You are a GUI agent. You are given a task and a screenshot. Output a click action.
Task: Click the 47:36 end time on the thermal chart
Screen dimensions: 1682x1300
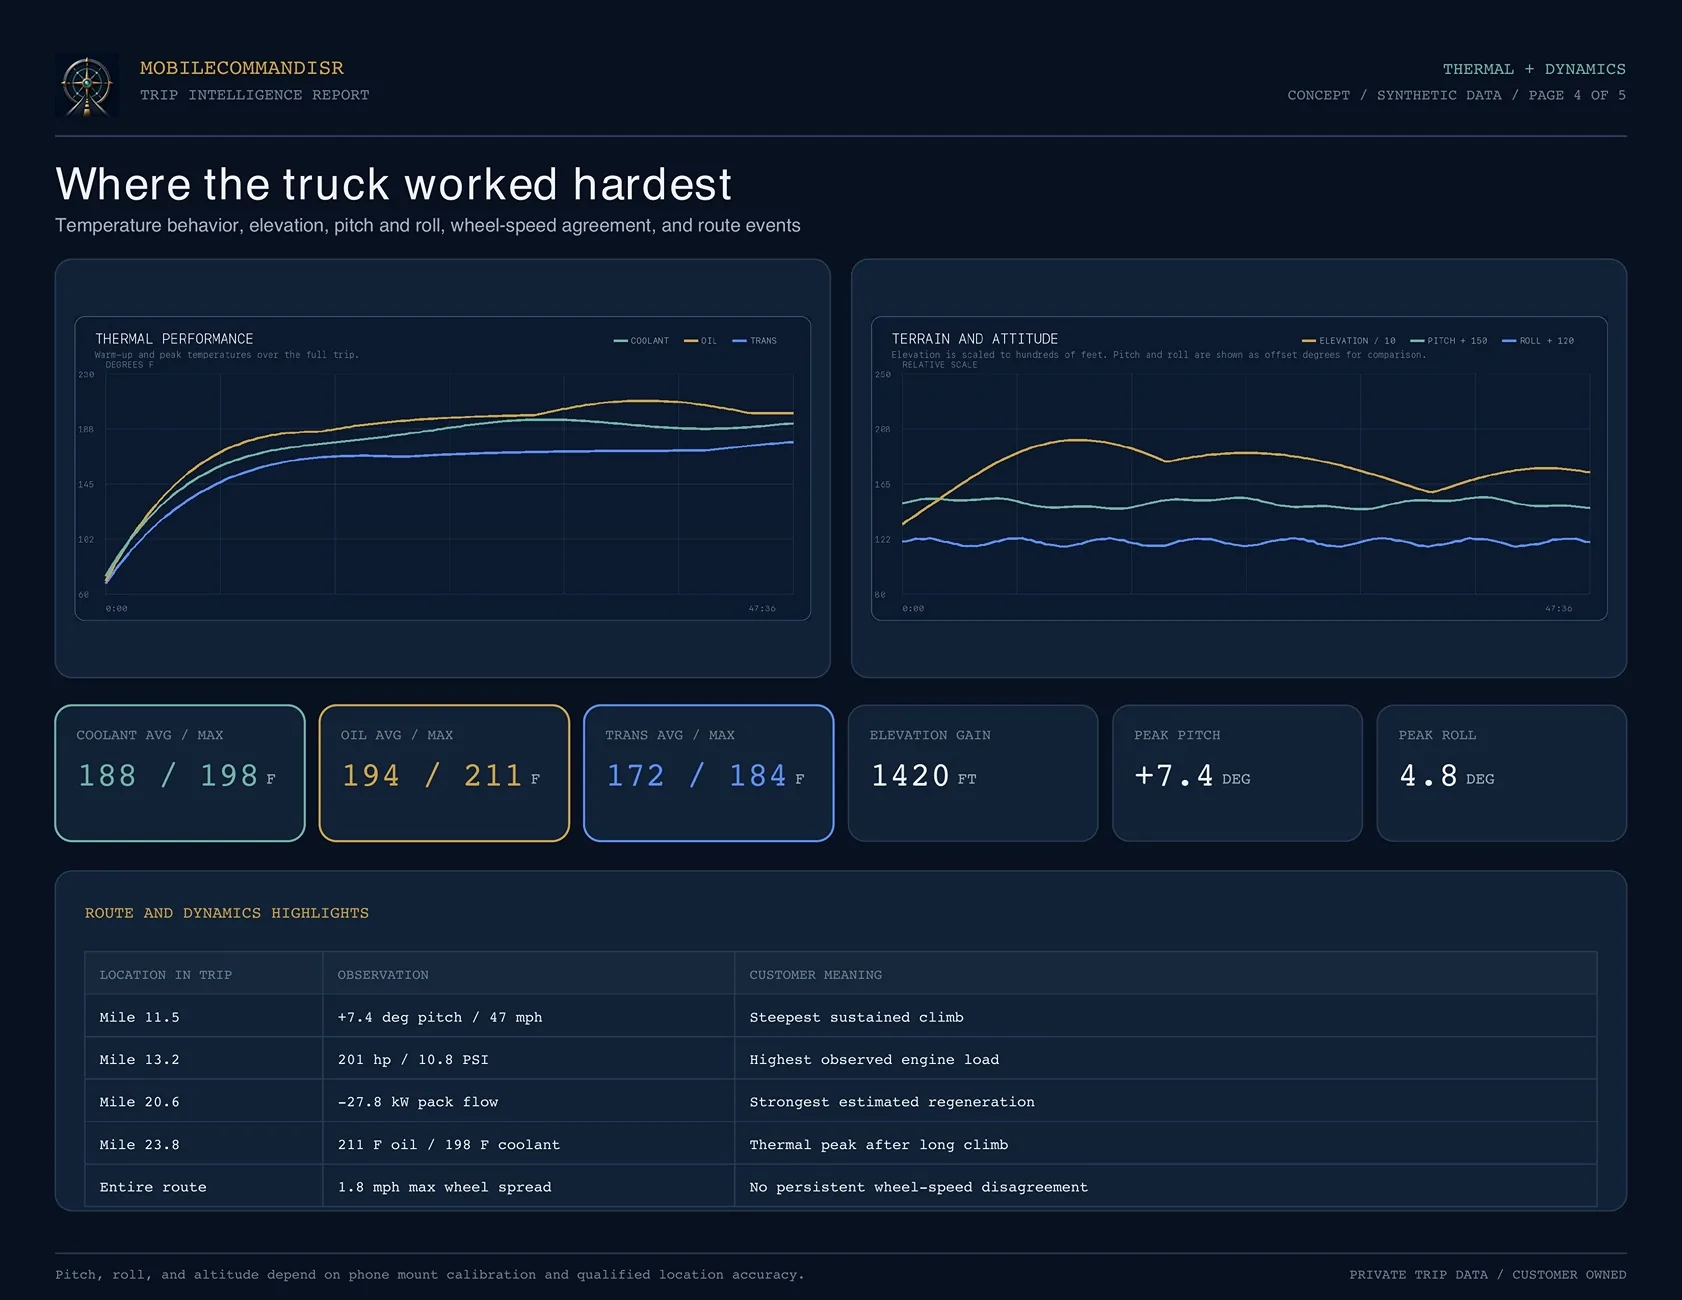pos(762,608)
